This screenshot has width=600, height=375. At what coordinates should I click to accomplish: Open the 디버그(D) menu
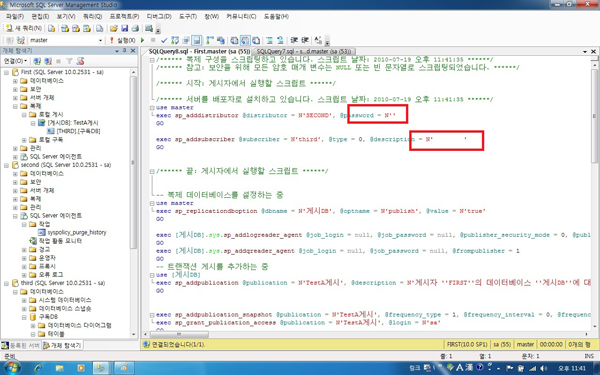tap(159, 16)
